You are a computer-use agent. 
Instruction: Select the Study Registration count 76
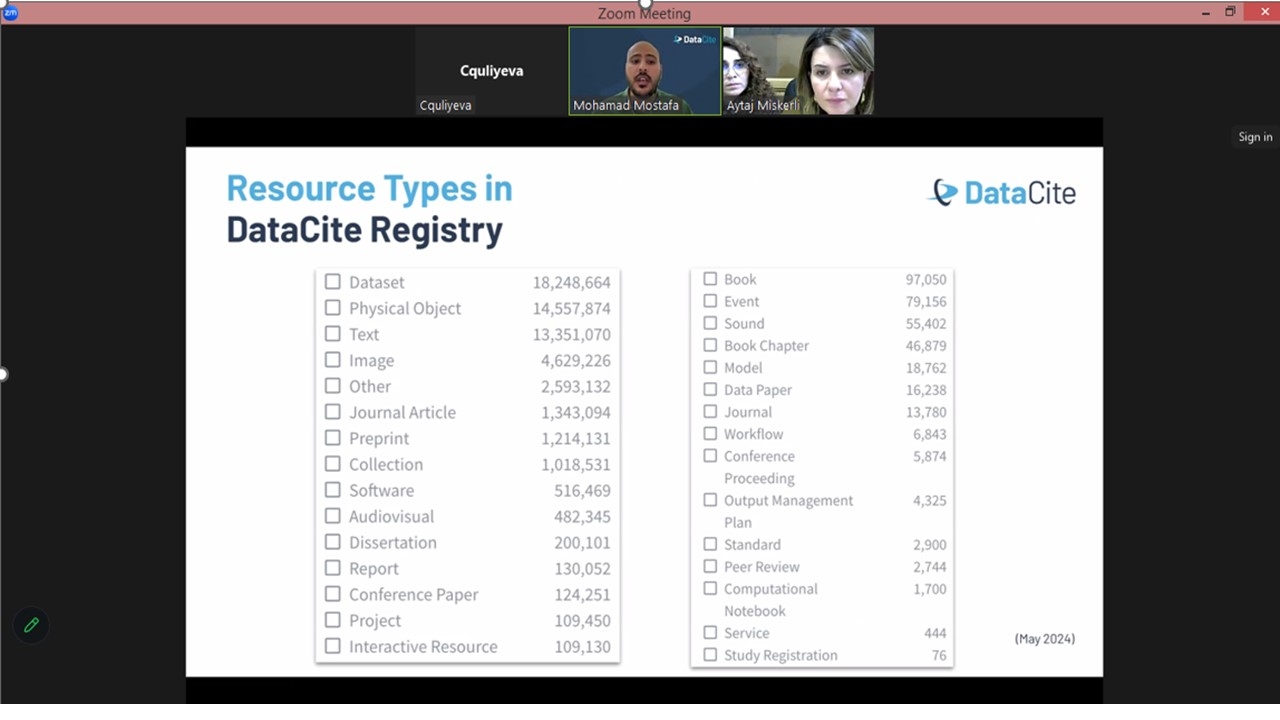[x=939, y=655]
